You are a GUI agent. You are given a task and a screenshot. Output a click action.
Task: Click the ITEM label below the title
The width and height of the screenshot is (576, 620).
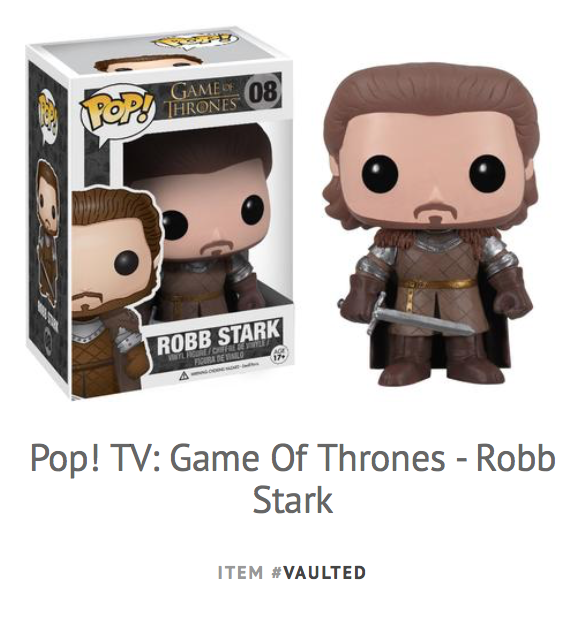pos(240,572)
